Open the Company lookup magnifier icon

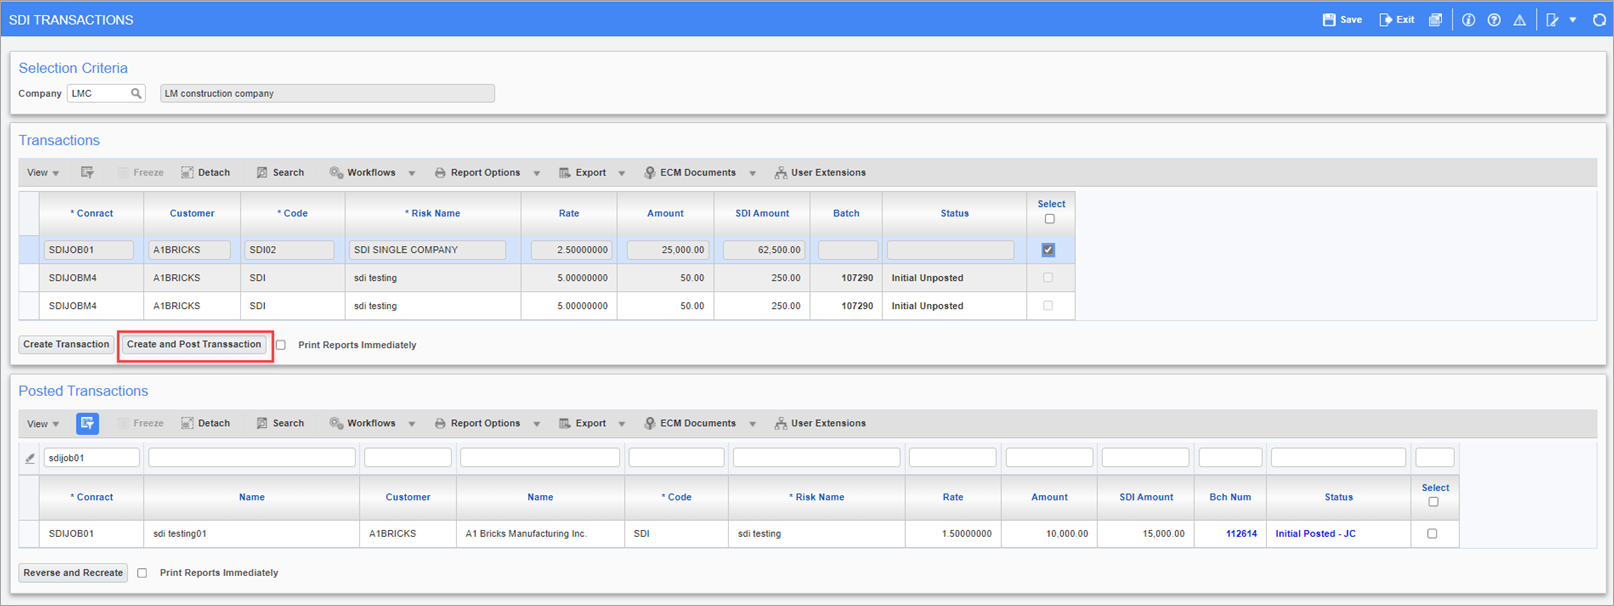136,93
